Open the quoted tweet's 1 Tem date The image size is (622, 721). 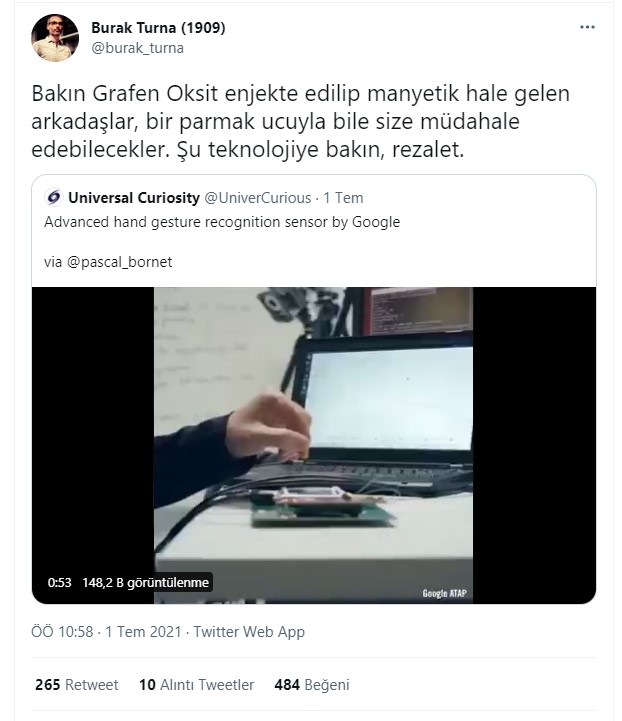pyautogui.click(x=343, y=198)
